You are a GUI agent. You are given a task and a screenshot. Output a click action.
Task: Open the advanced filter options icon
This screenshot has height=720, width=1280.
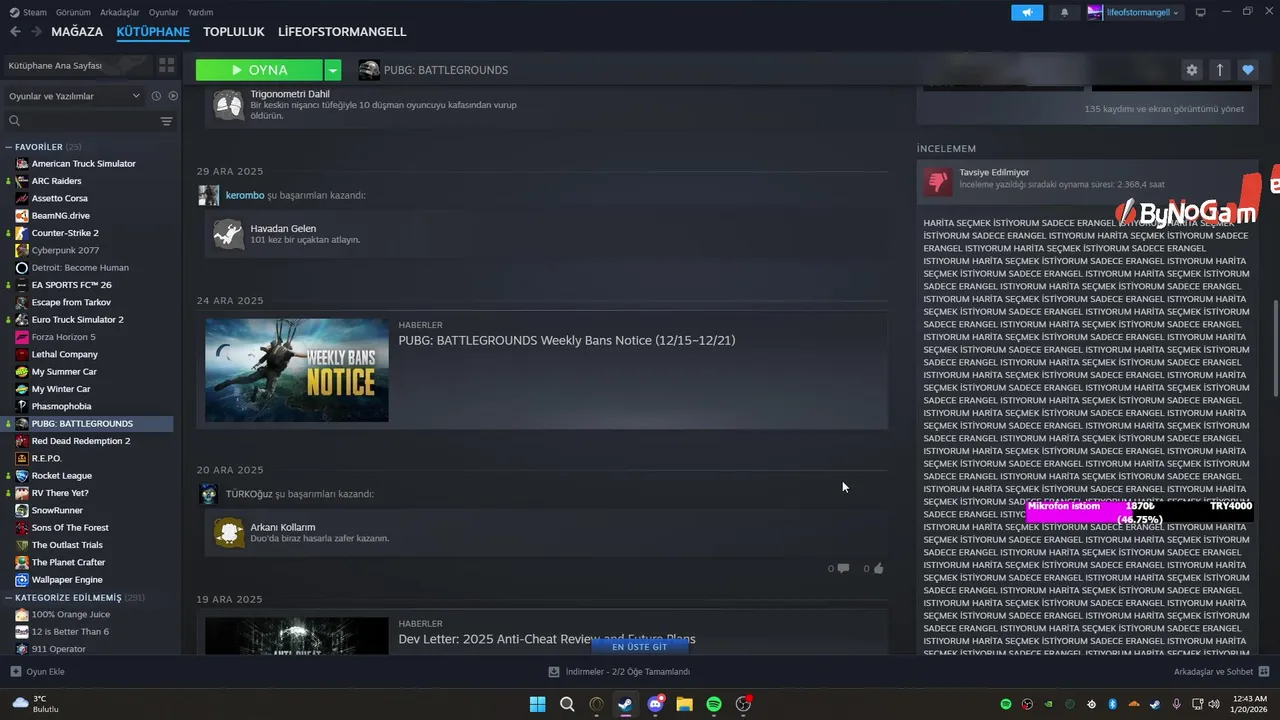pyautogui.click(x=166, y=121)
